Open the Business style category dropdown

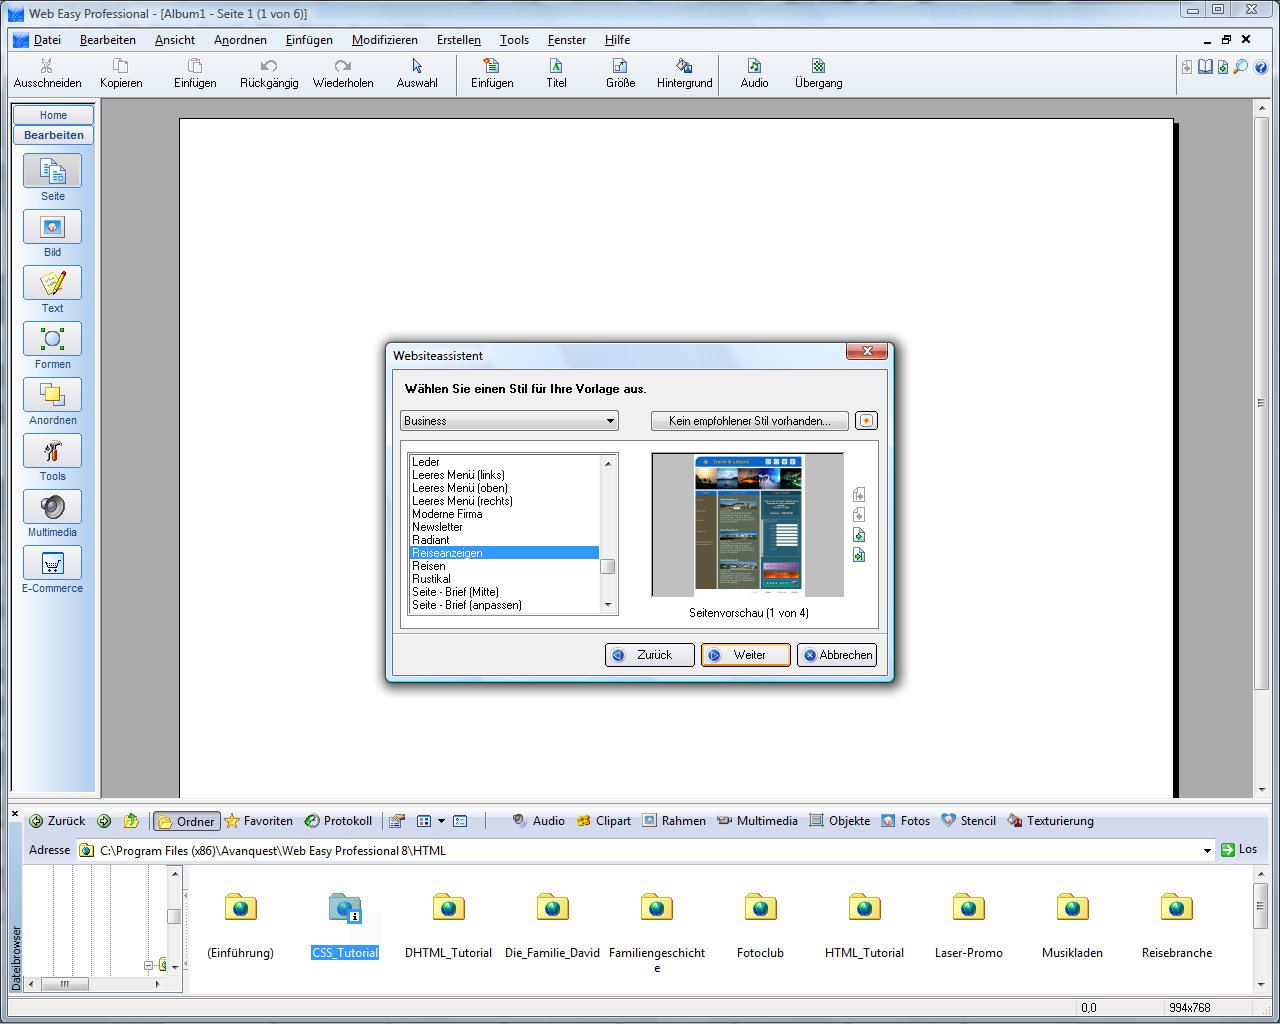point(509,421)
